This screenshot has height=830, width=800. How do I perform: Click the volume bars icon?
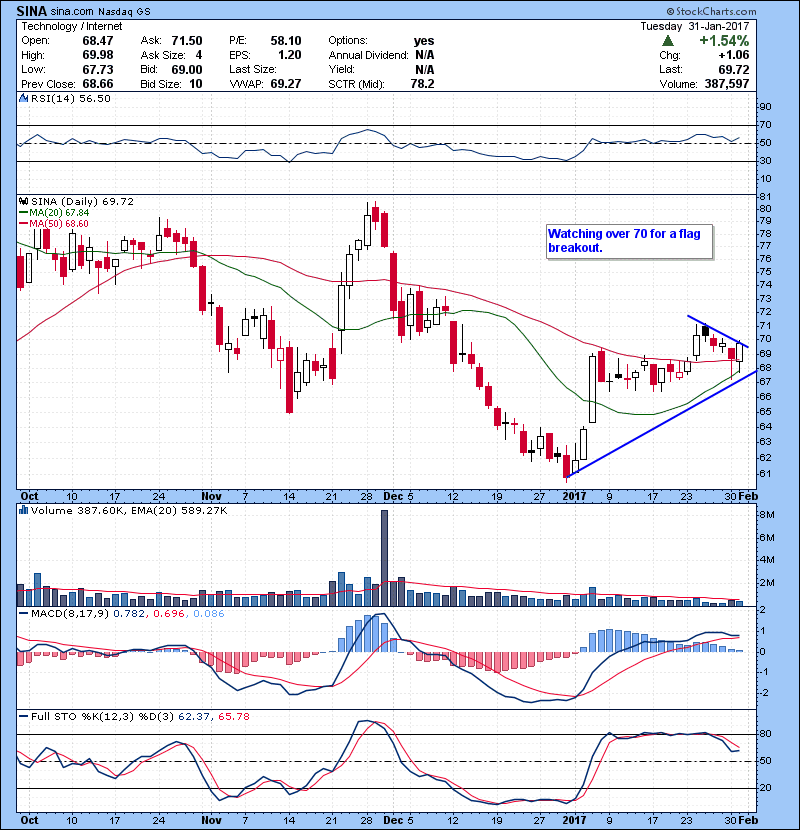point(23,511)
